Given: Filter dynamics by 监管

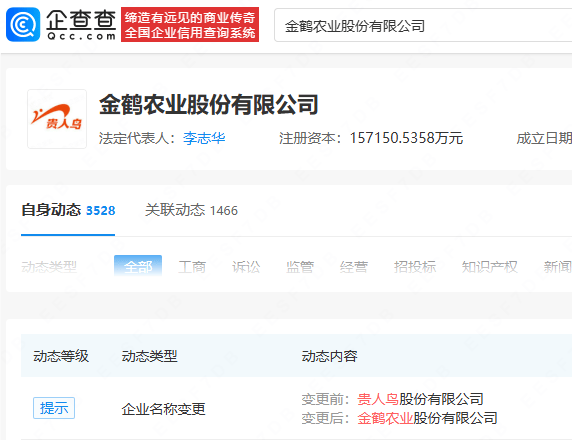Looking at the screenshot, I should 300,267.
